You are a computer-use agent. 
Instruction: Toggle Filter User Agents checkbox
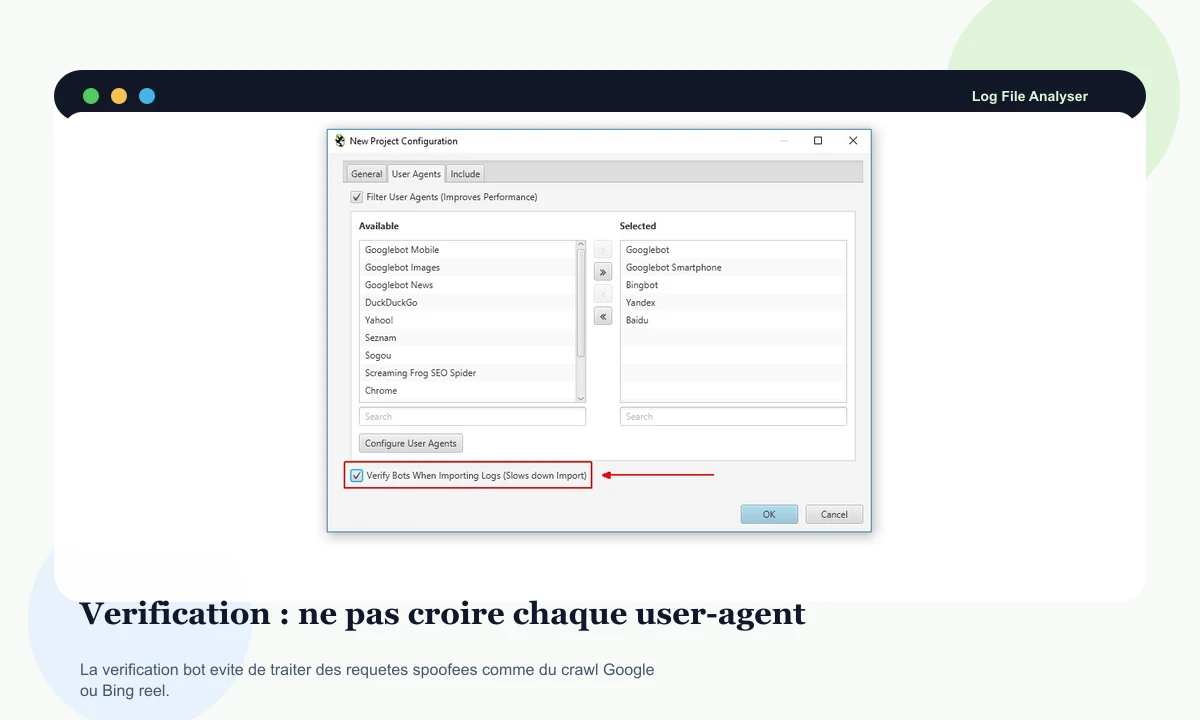[357, 197]
